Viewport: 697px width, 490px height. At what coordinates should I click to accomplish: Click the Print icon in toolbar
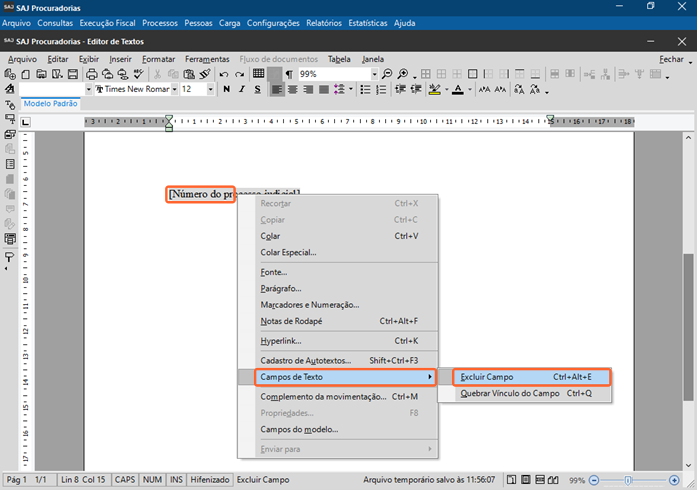[93, 74]
